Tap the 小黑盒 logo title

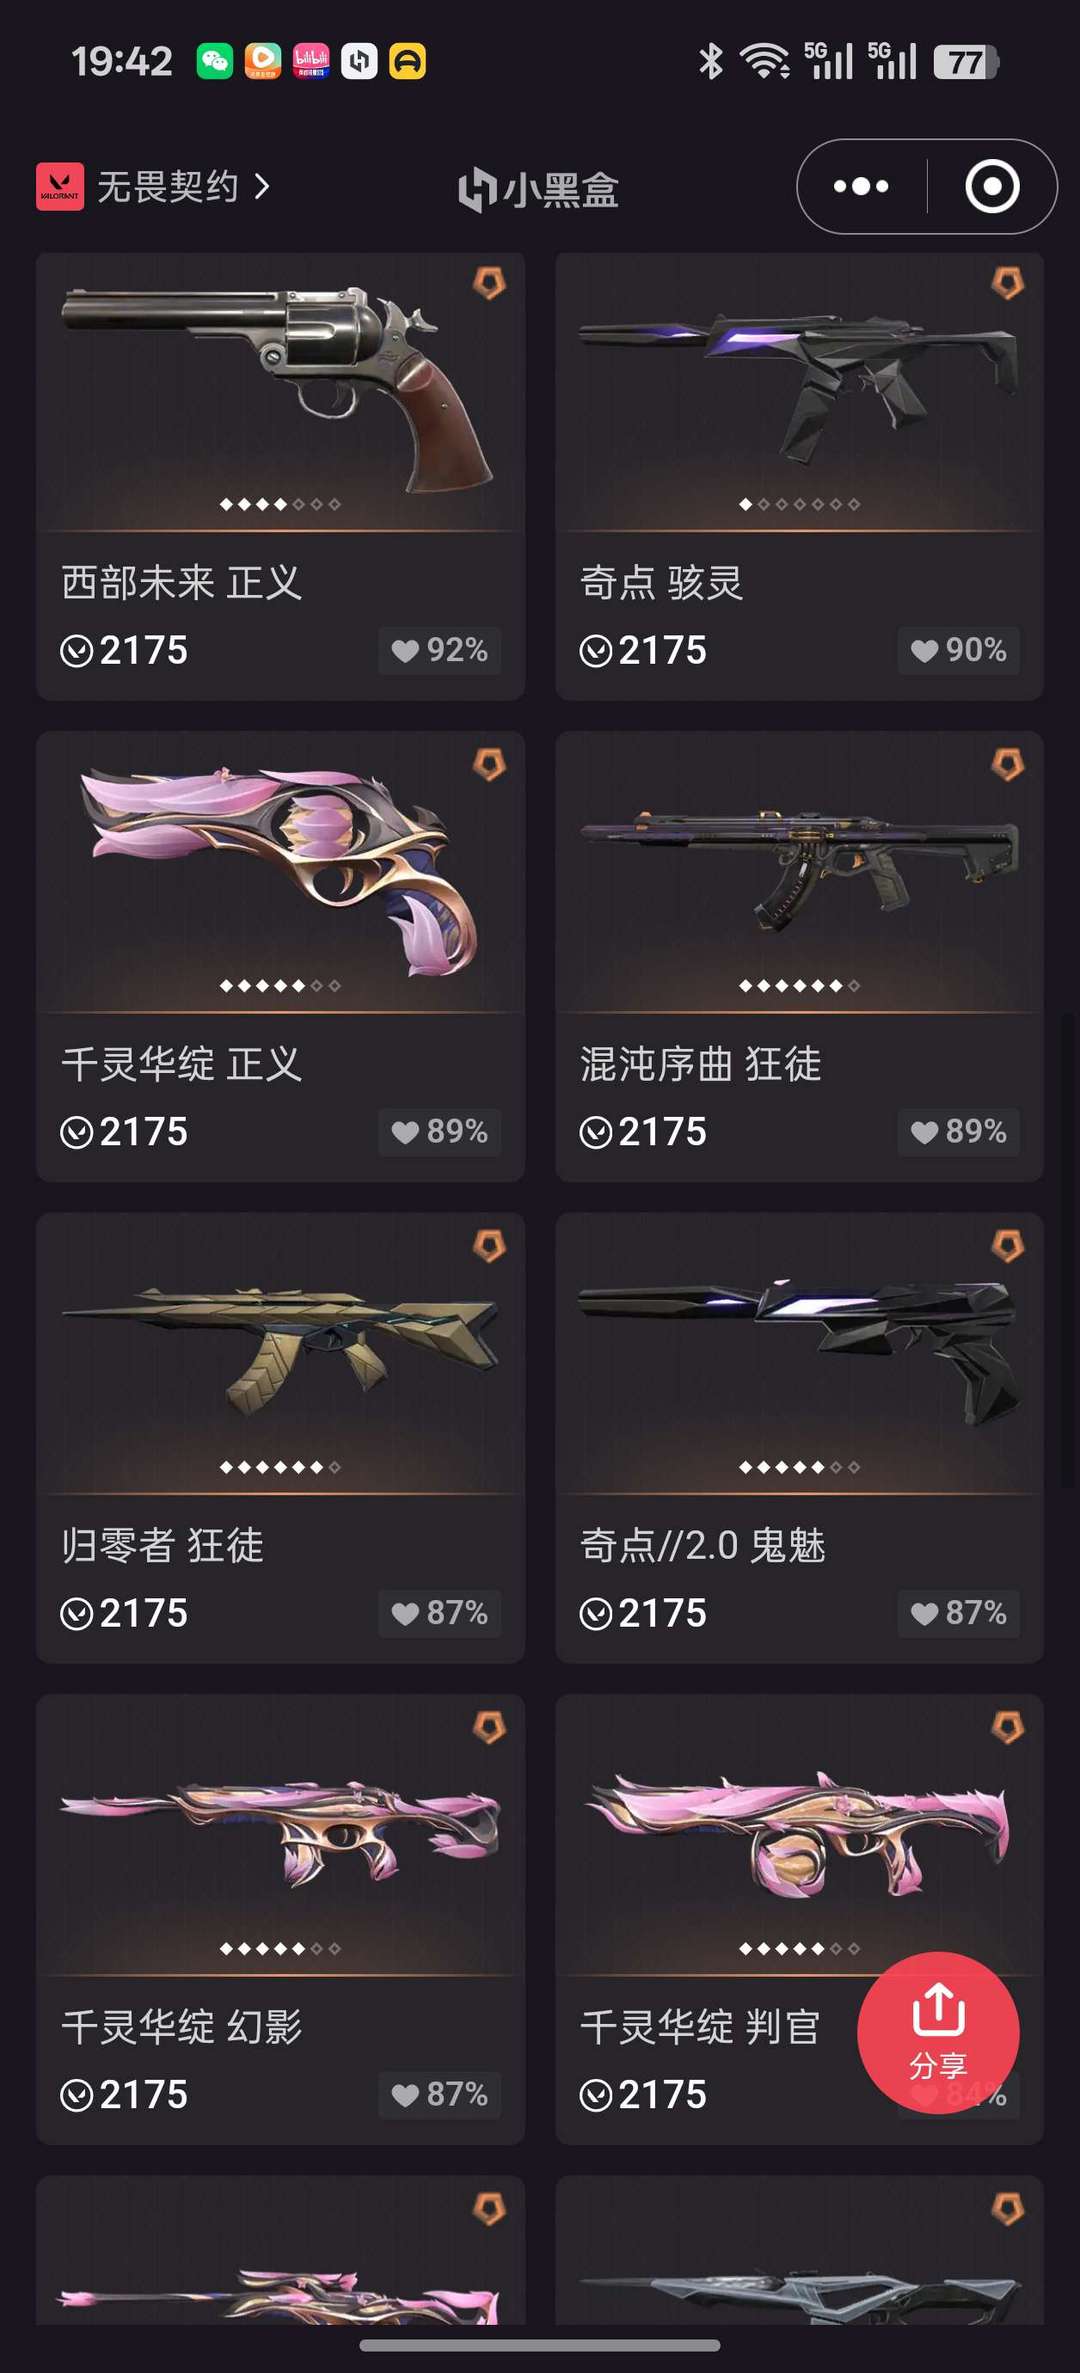click(x=538, y=190)
